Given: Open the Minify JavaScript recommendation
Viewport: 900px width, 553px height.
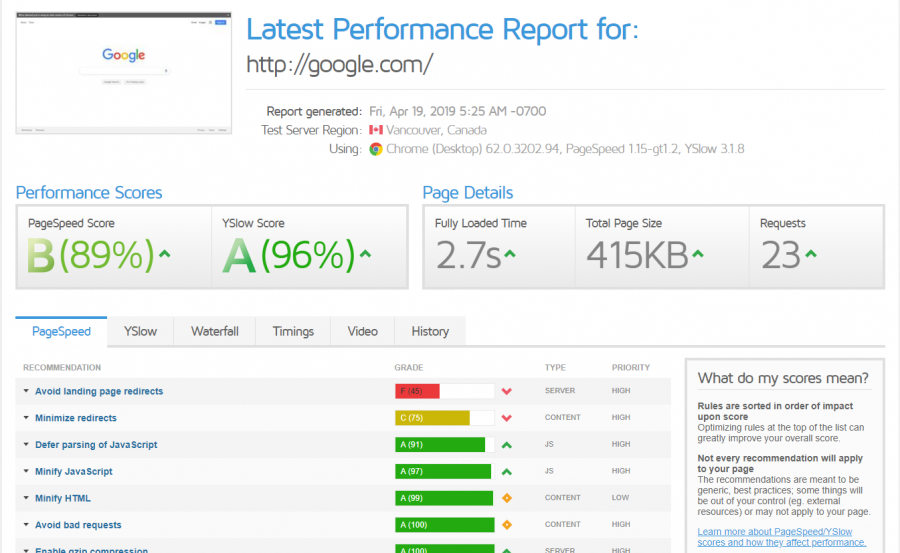Looking at the screenshot, I should [73, 471].
